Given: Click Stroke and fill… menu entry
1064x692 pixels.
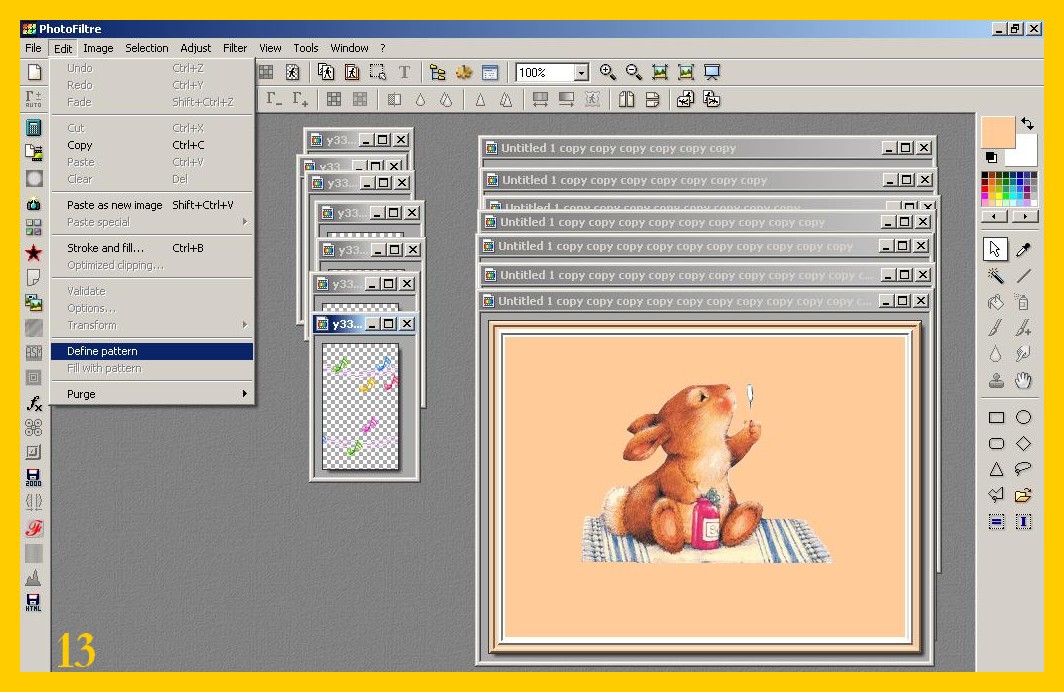Looking at the screenshot, I should [105, 248].
